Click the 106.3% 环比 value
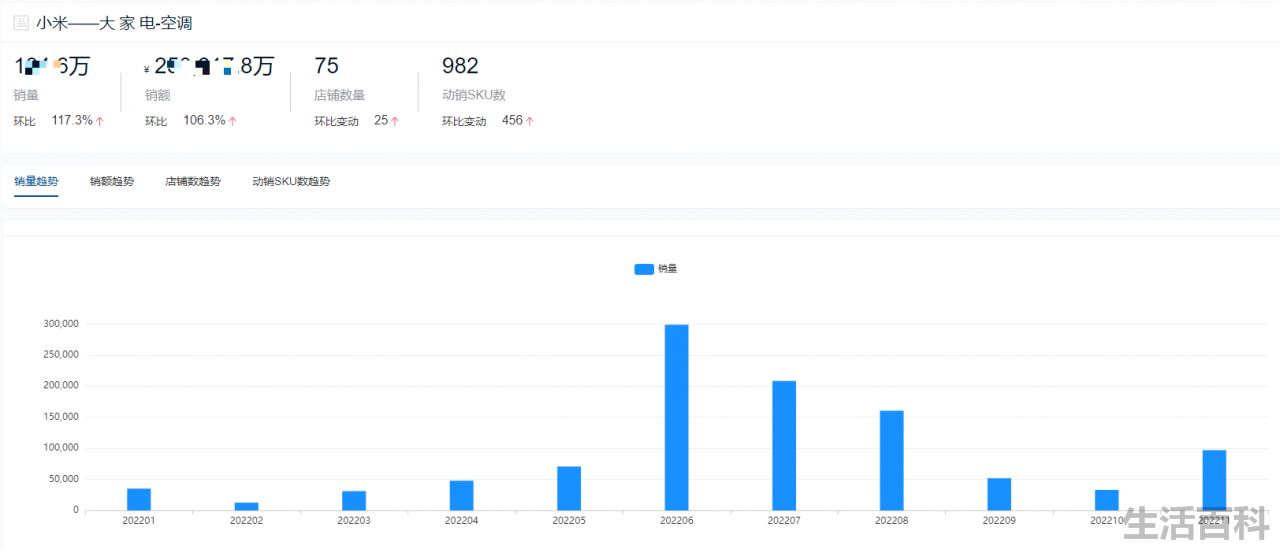Screen dimensions: 1280x549 click(x=204, y=120)
